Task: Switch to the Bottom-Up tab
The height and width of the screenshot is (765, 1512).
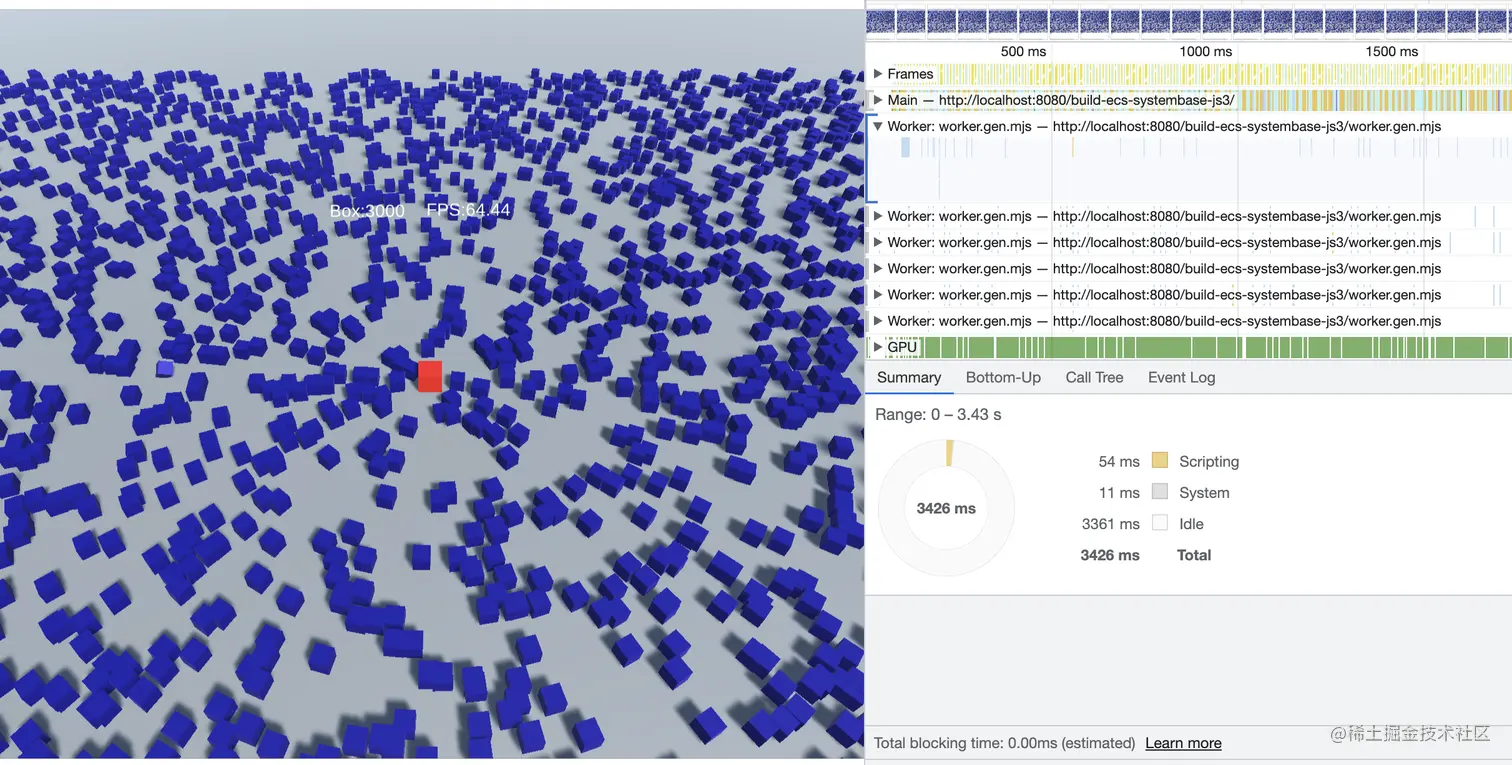Action: point(1003,377)
